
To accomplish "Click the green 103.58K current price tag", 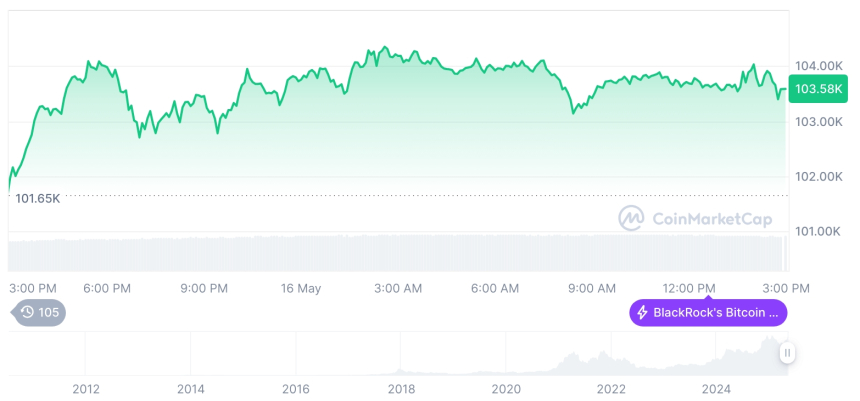I will click(816, 90).
